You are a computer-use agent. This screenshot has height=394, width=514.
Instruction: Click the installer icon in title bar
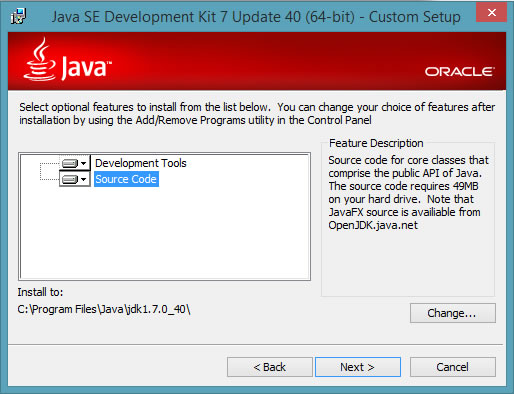[x=18, y=16]
